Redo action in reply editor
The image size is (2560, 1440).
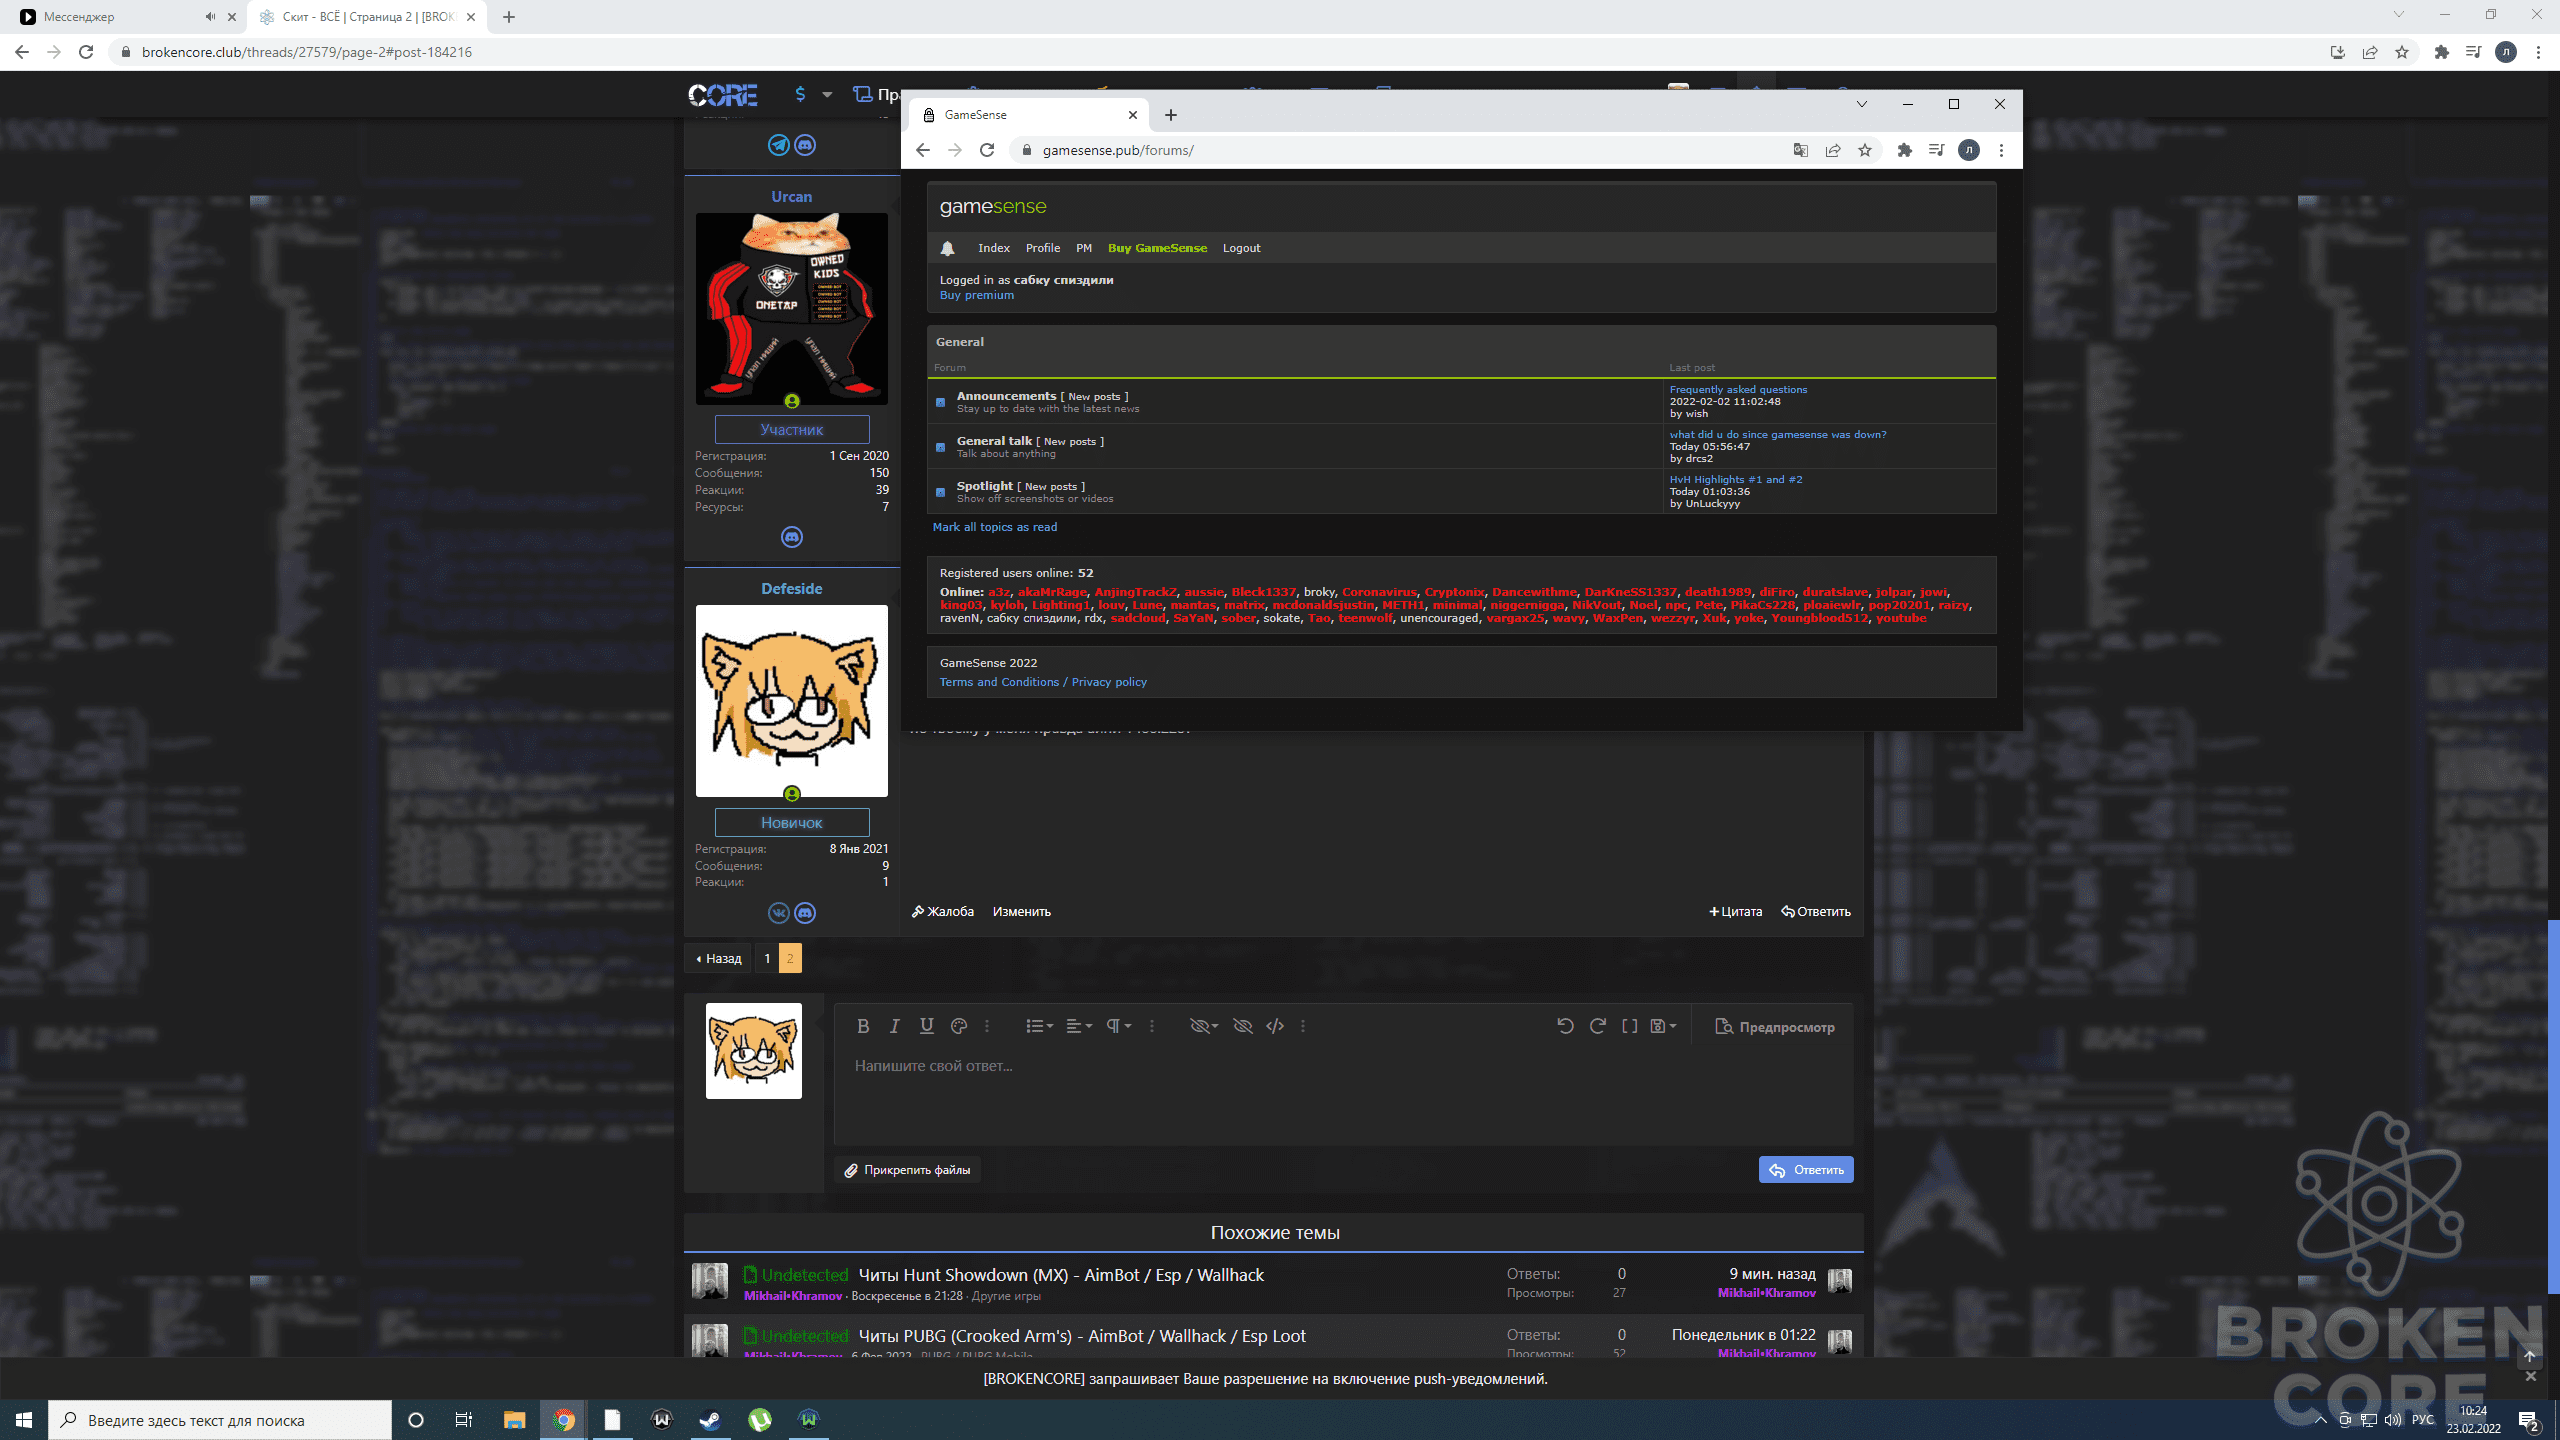point(1598,1026)
